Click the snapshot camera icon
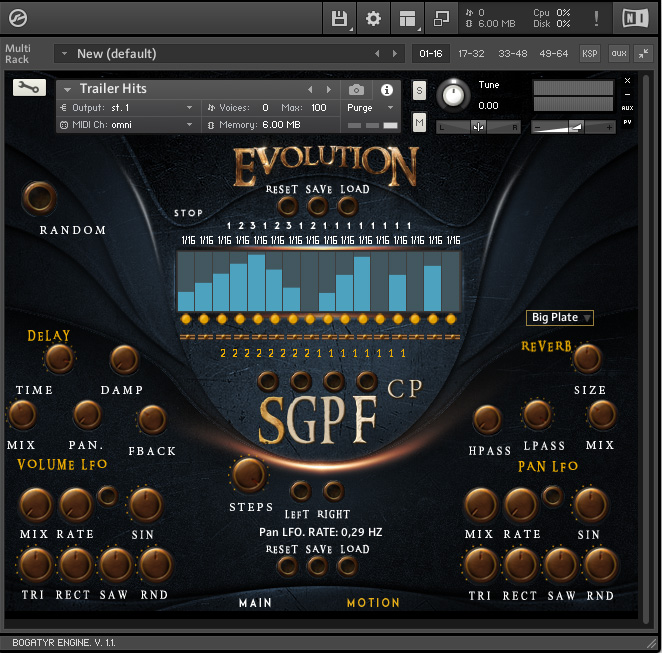Screen dimensions: 662x653 pyautogui.click(x=356, y=89)
